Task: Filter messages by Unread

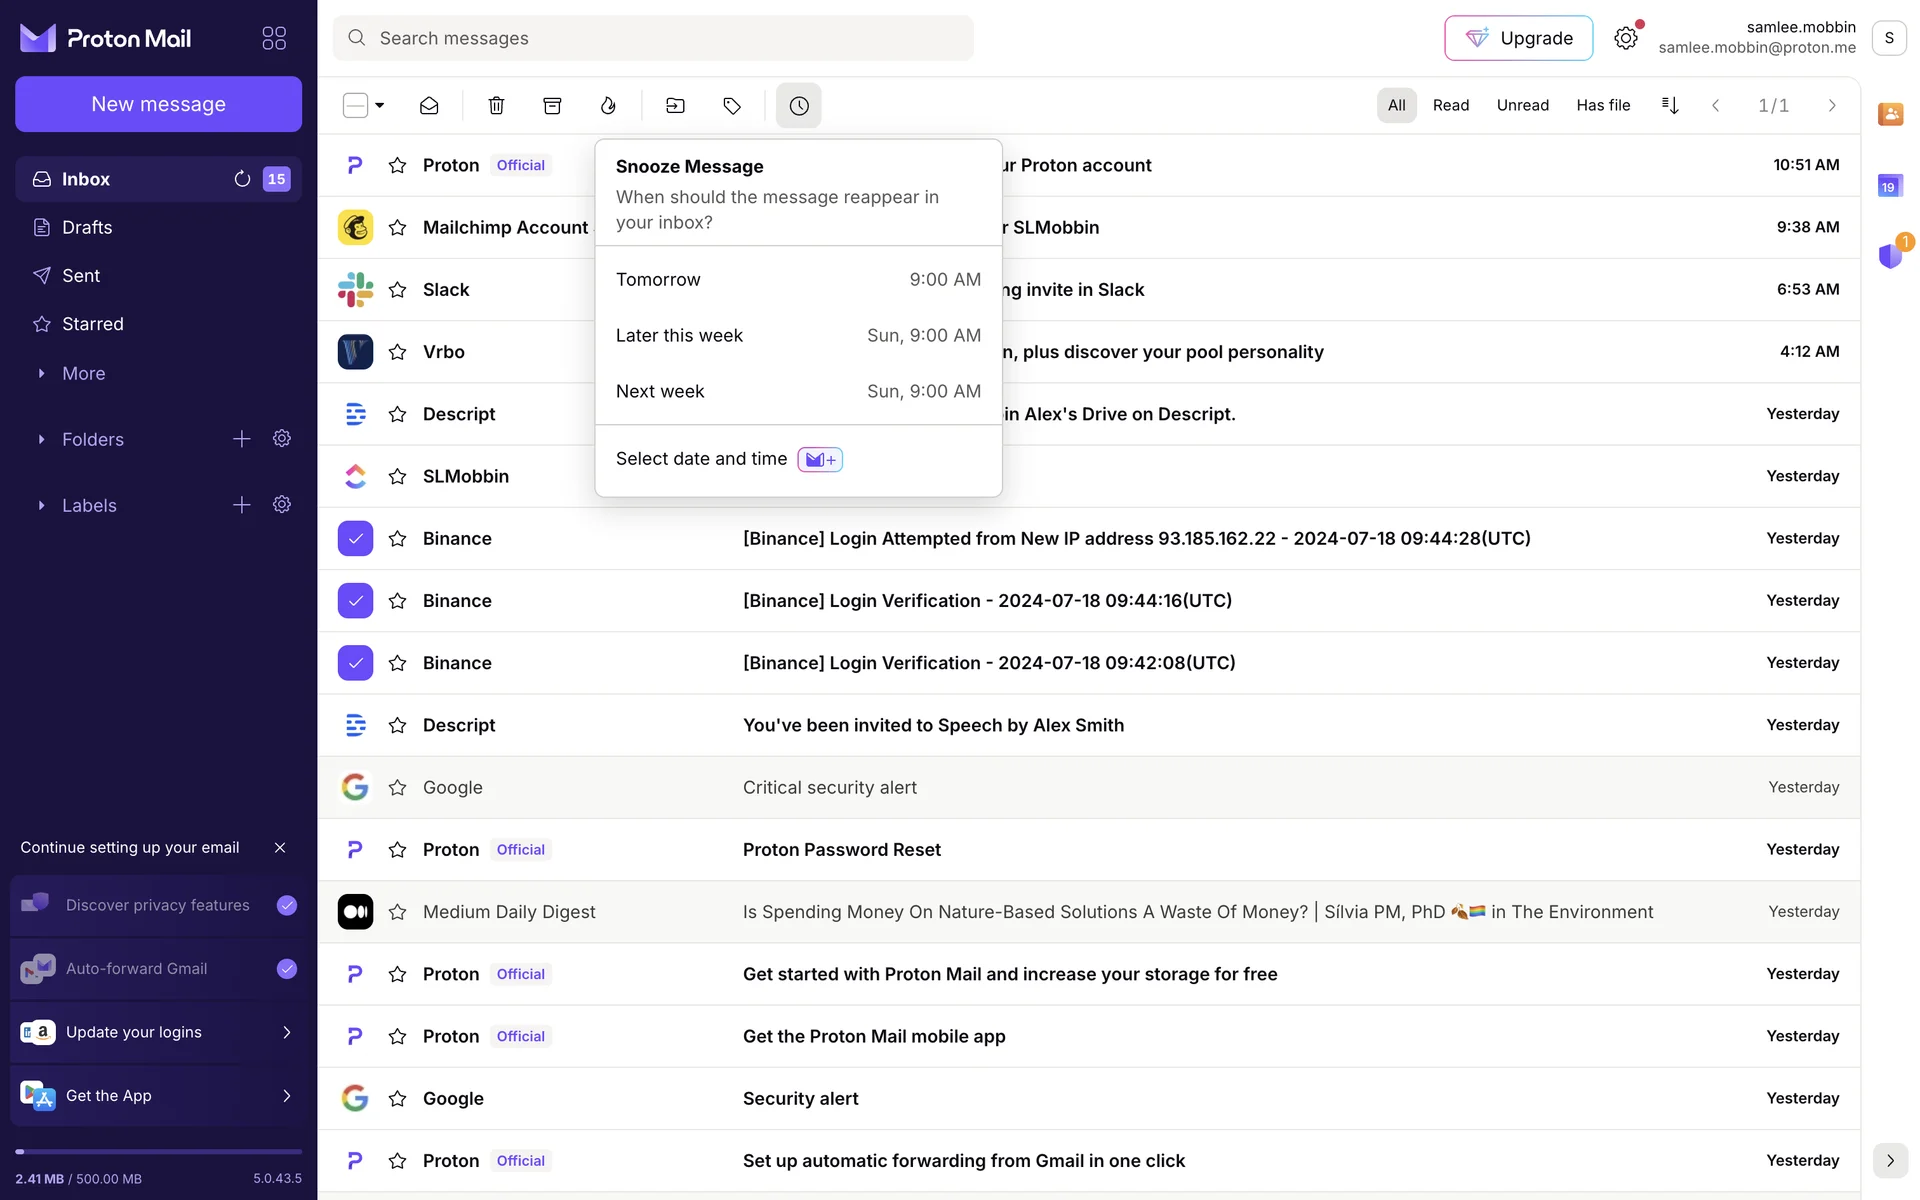Action: pyautogui.click(x=1522, y=105)
